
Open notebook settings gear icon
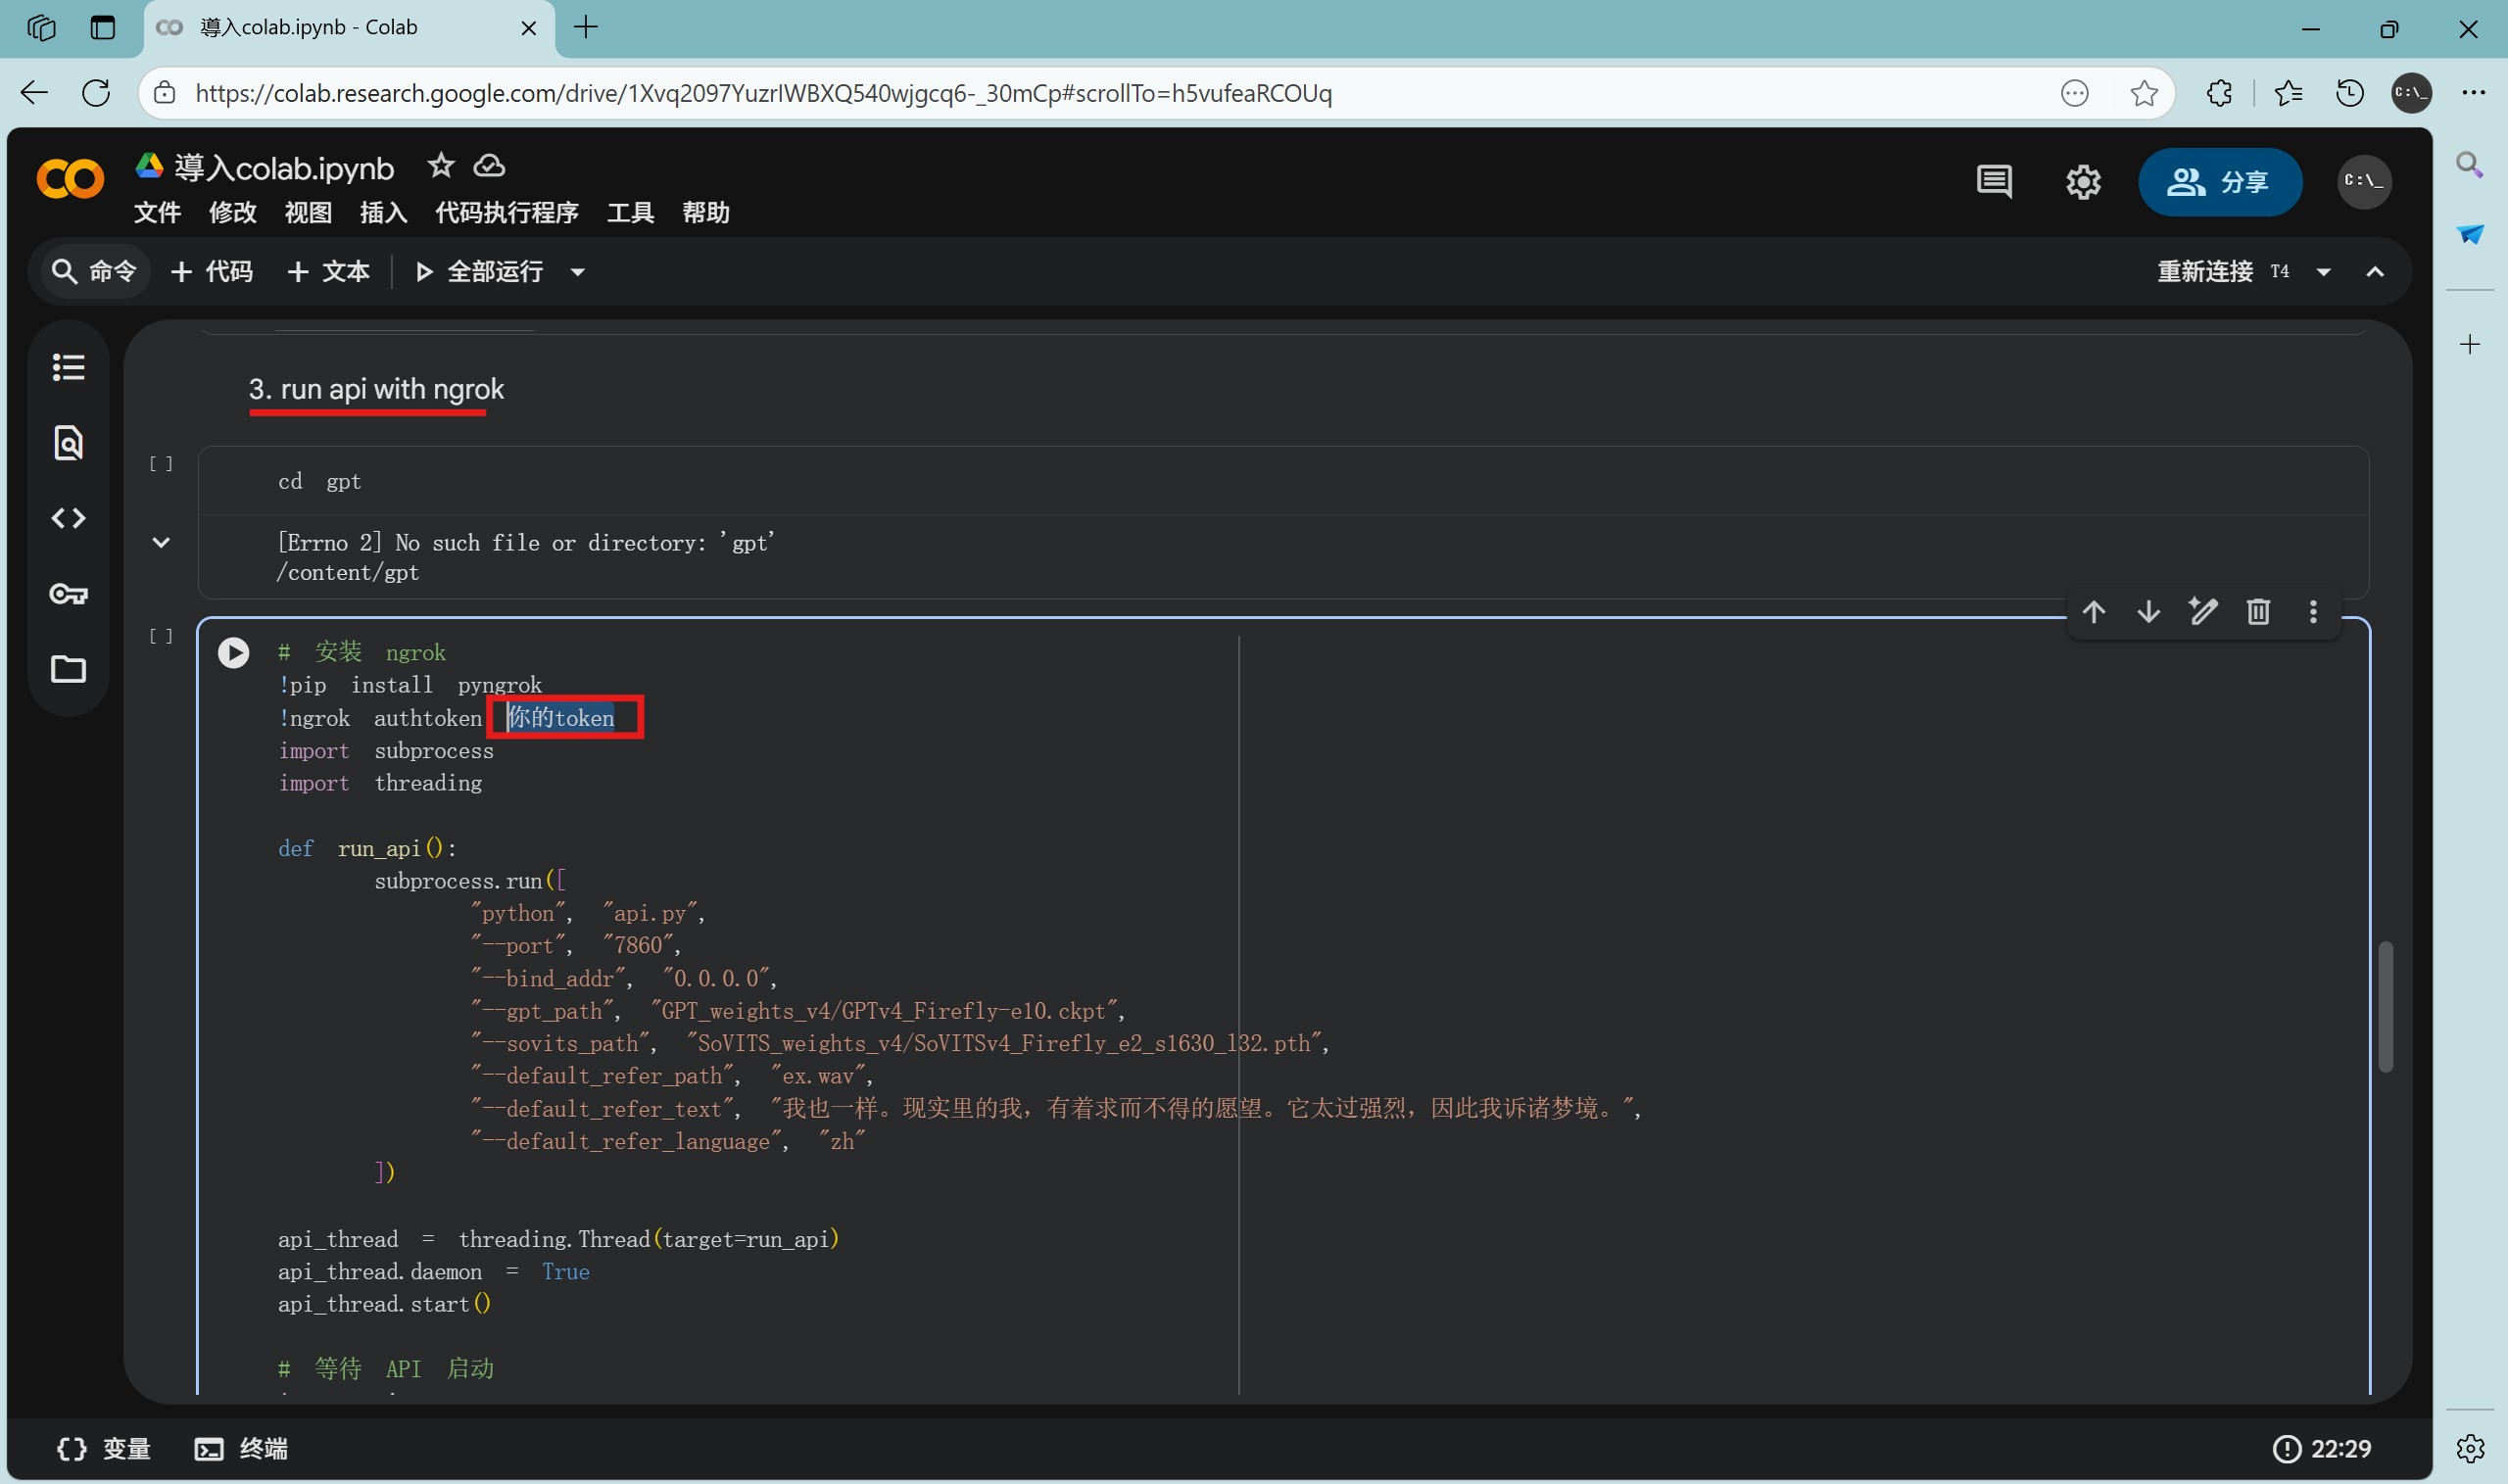pyautogui.click(x=2083, y=182)
